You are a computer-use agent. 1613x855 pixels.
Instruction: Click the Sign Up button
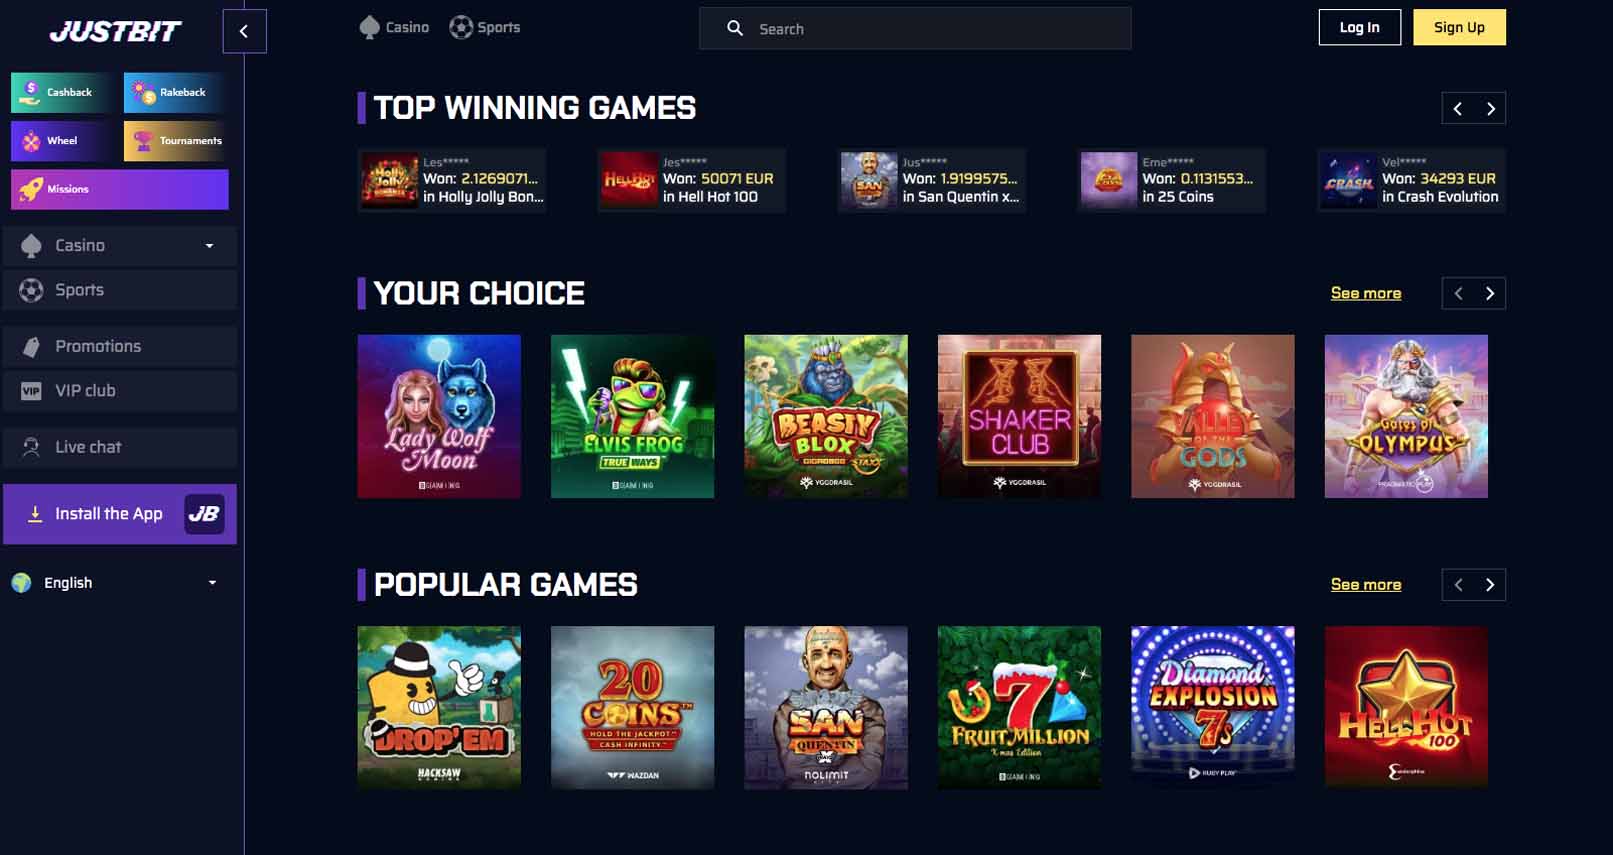coord(1459,28)
